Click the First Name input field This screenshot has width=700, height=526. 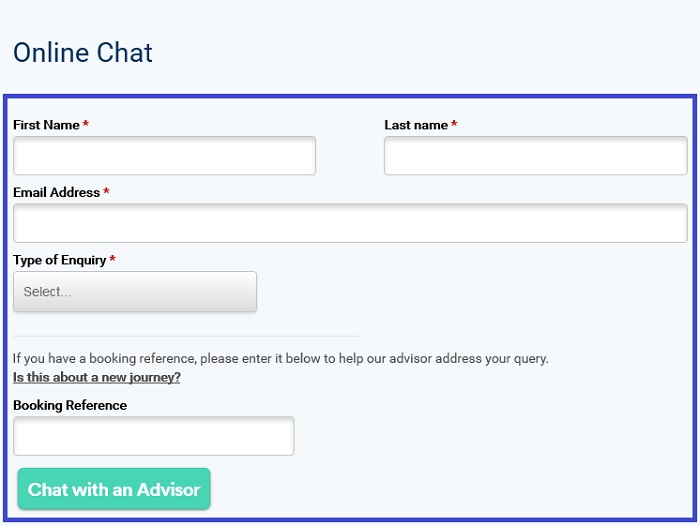[x=164, y=156]
